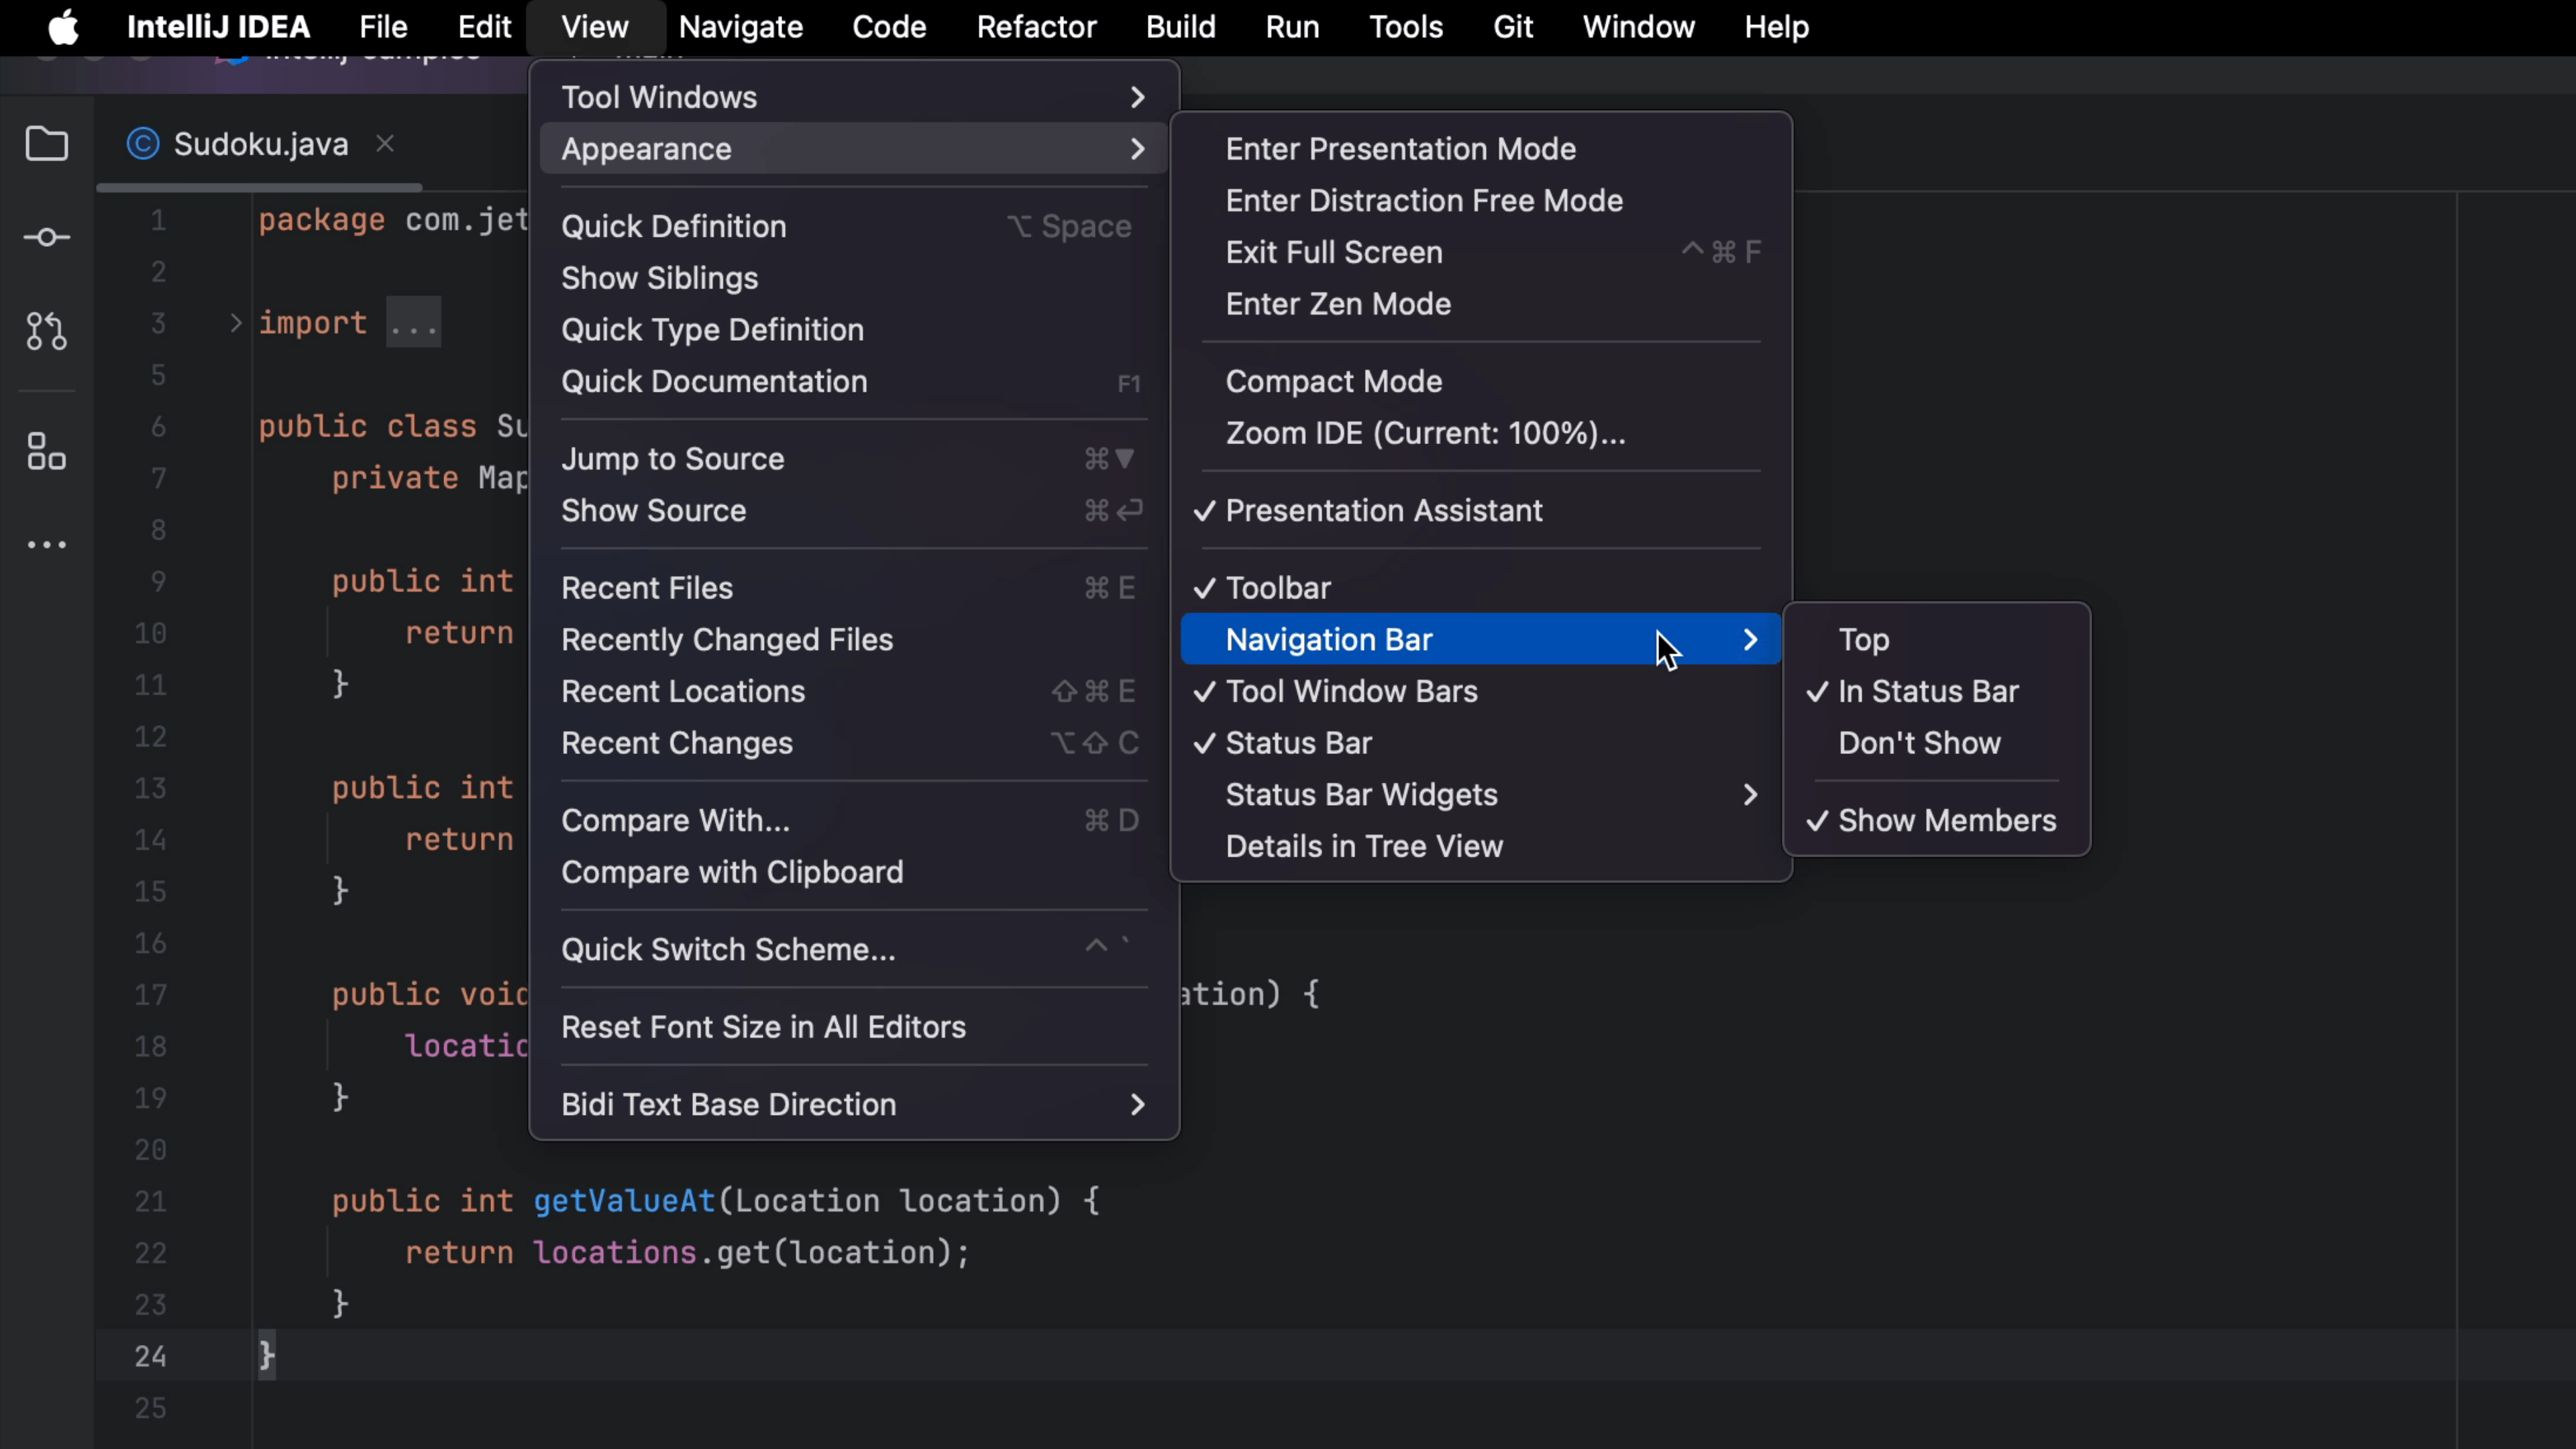Click the Project tool window icon
Screen dimensions: 2576x1449
48,145
